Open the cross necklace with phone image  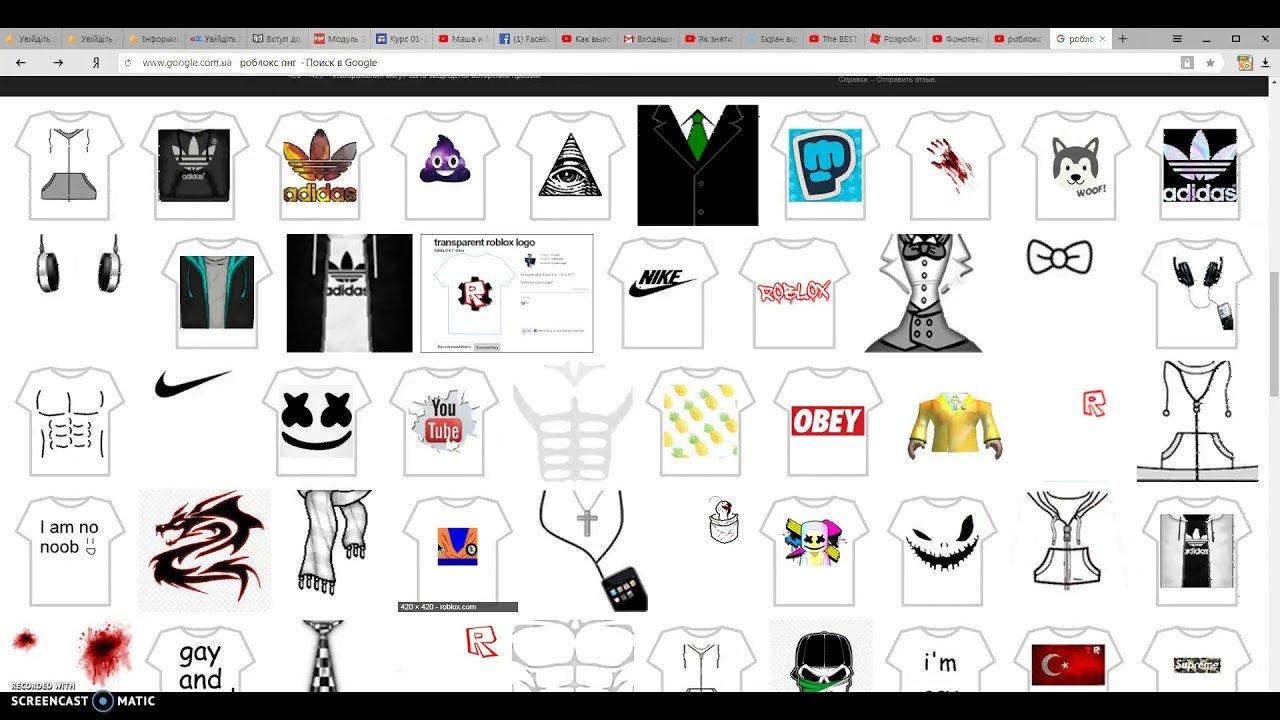592,550
